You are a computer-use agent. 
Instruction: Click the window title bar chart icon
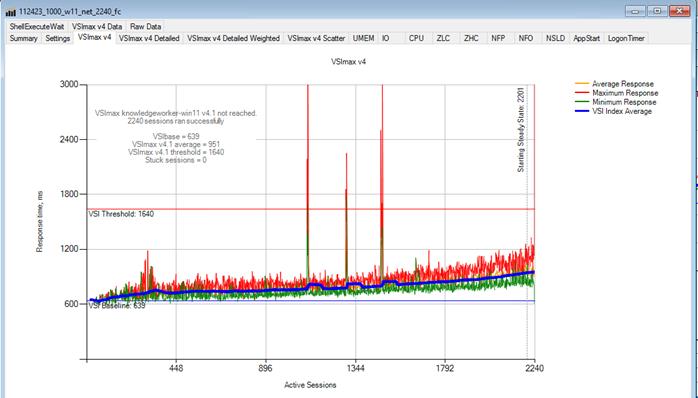[11, 12]
